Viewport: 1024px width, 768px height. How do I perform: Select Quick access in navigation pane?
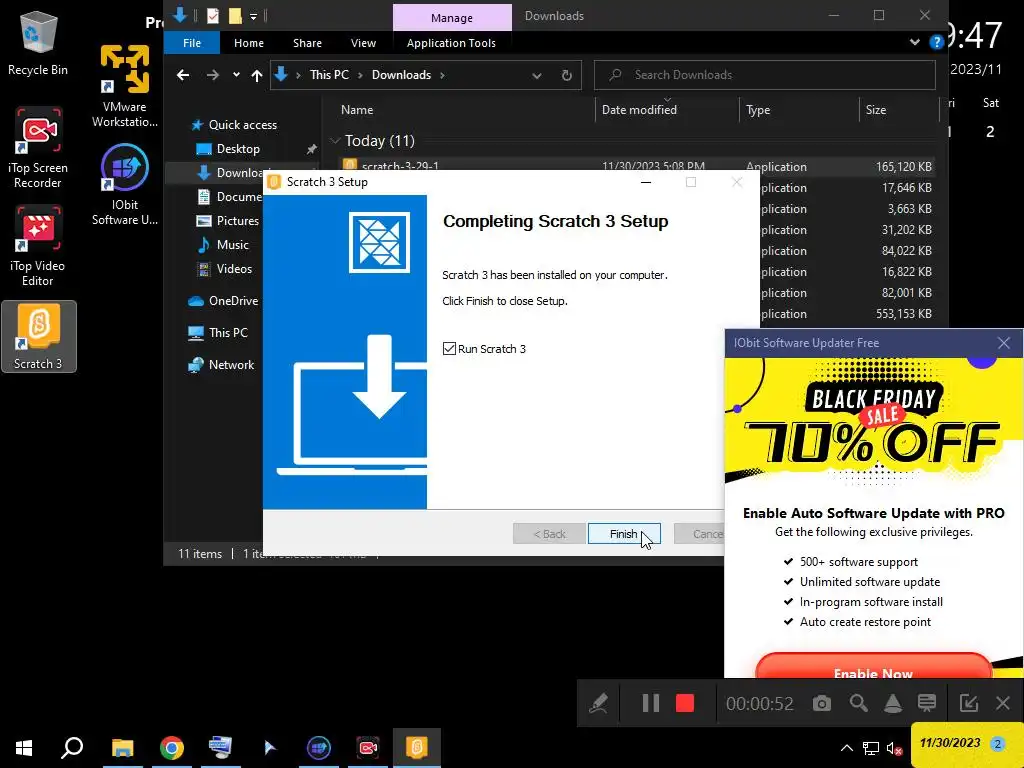(242, 125)
